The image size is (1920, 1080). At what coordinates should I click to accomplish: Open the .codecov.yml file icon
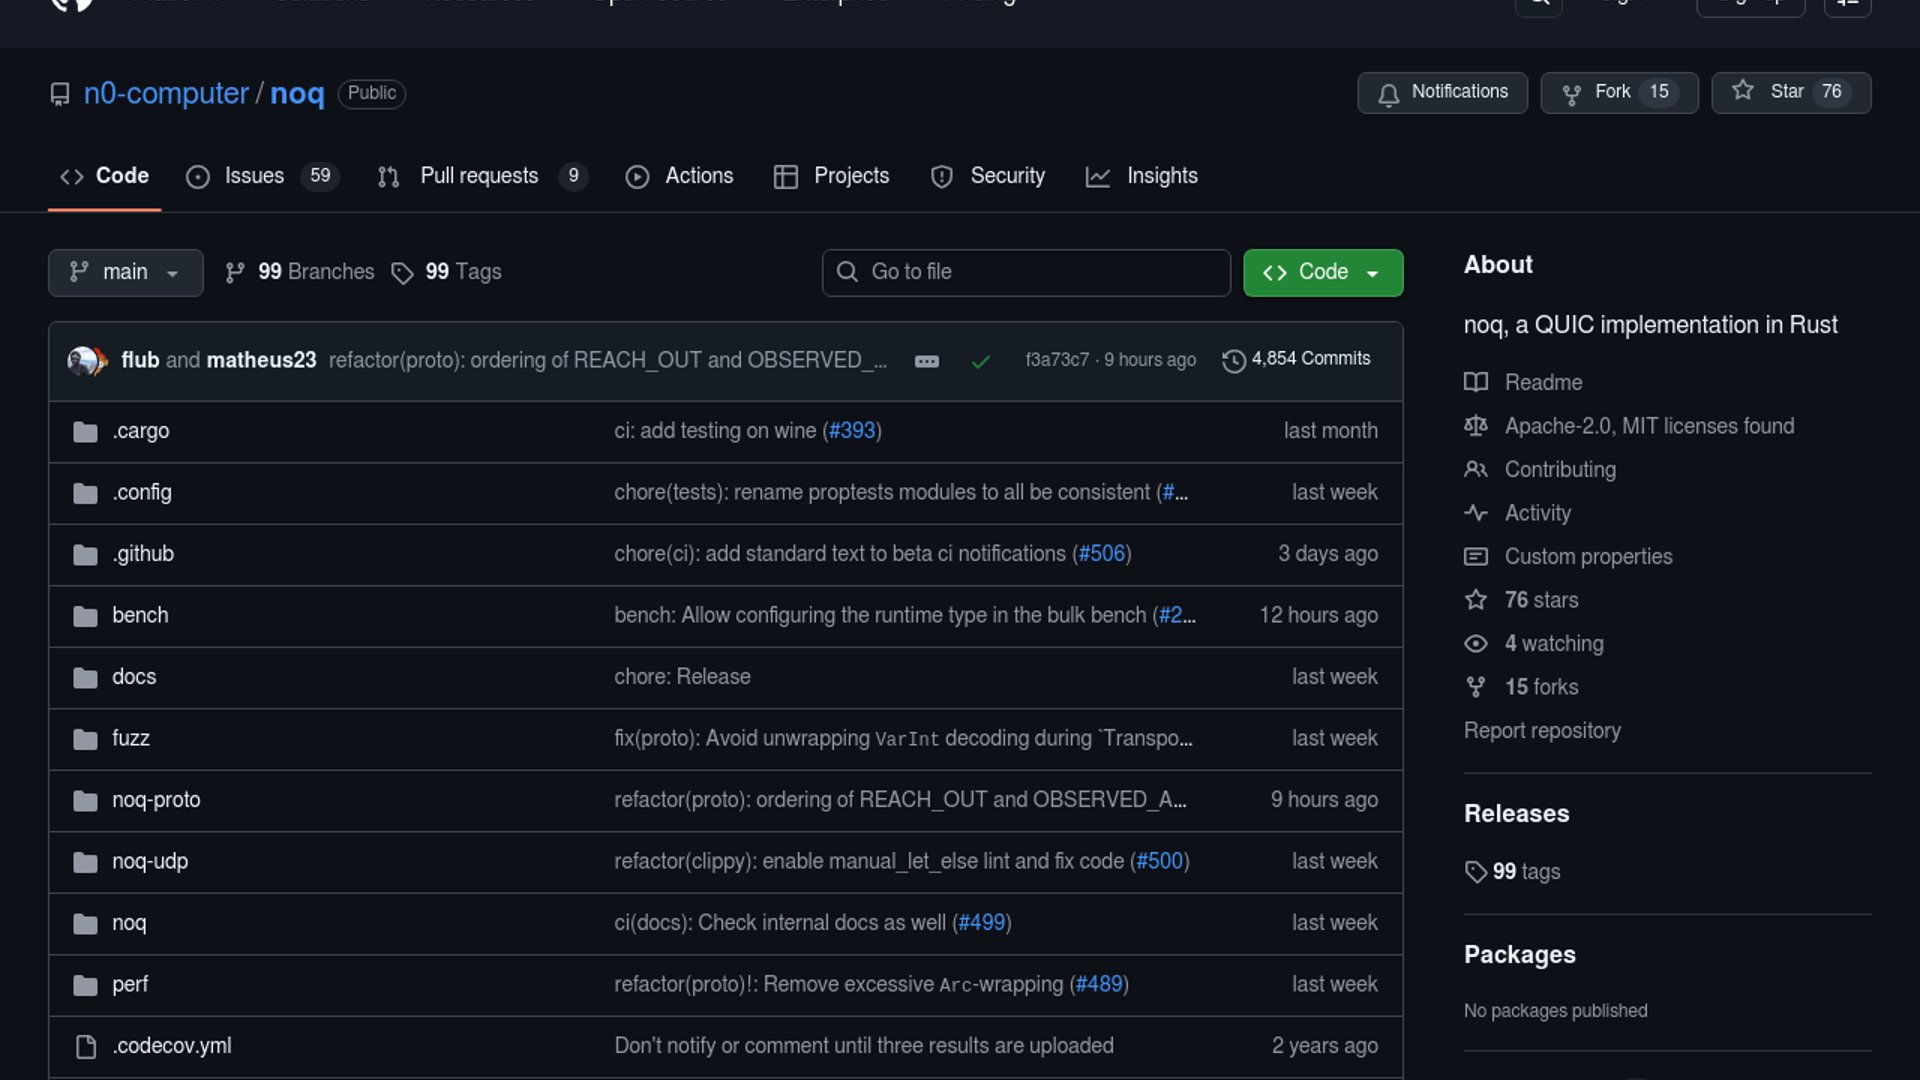86,1046
